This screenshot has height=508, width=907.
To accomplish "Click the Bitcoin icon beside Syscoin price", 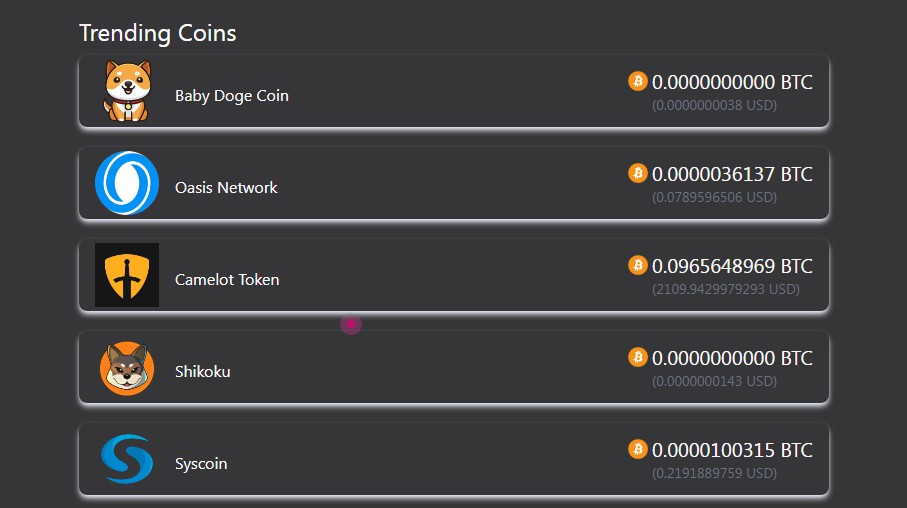I will [638, 449].
